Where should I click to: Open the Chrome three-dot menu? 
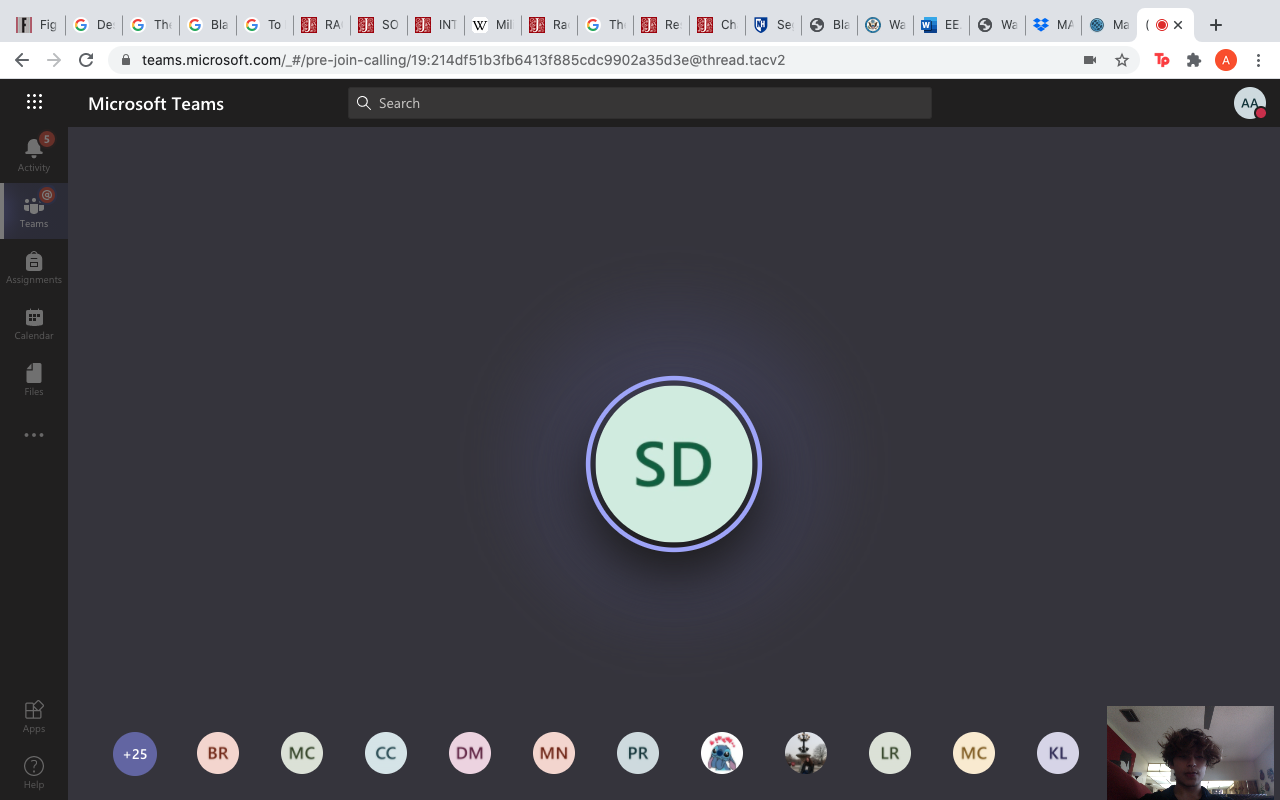pyautogui.click(x=1258, y=60)
